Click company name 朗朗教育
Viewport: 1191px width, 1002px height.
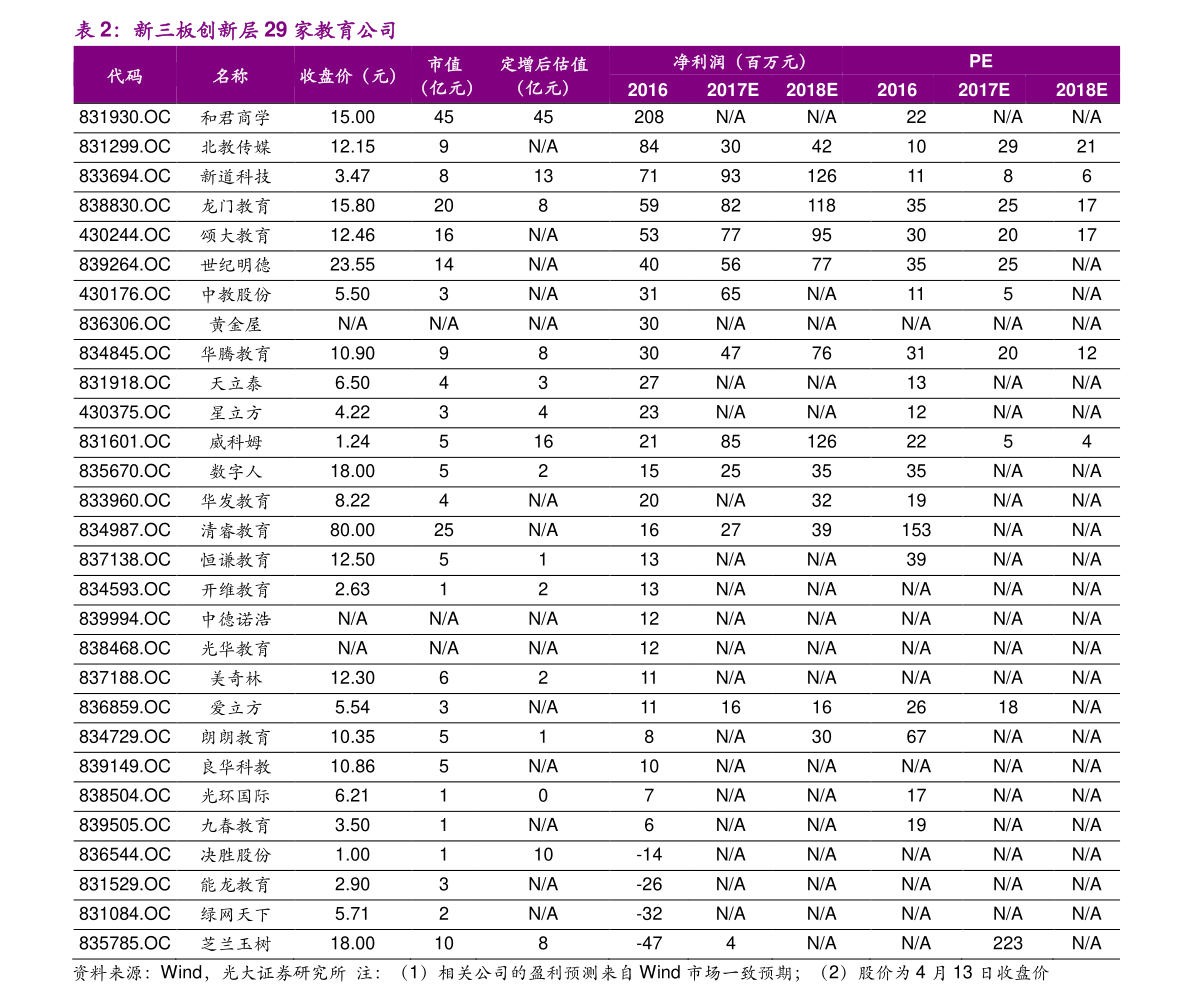point(235,737)
